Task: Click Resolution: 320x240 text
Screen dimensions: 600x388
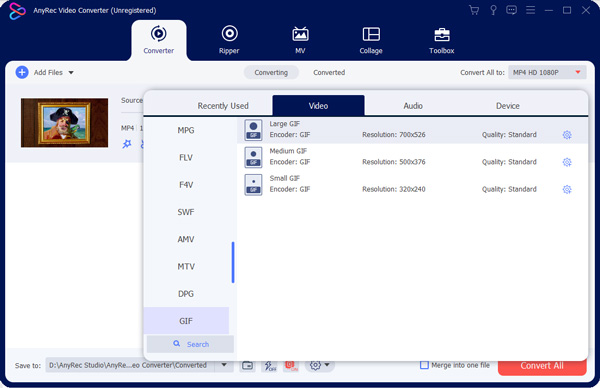Action: 394,189
